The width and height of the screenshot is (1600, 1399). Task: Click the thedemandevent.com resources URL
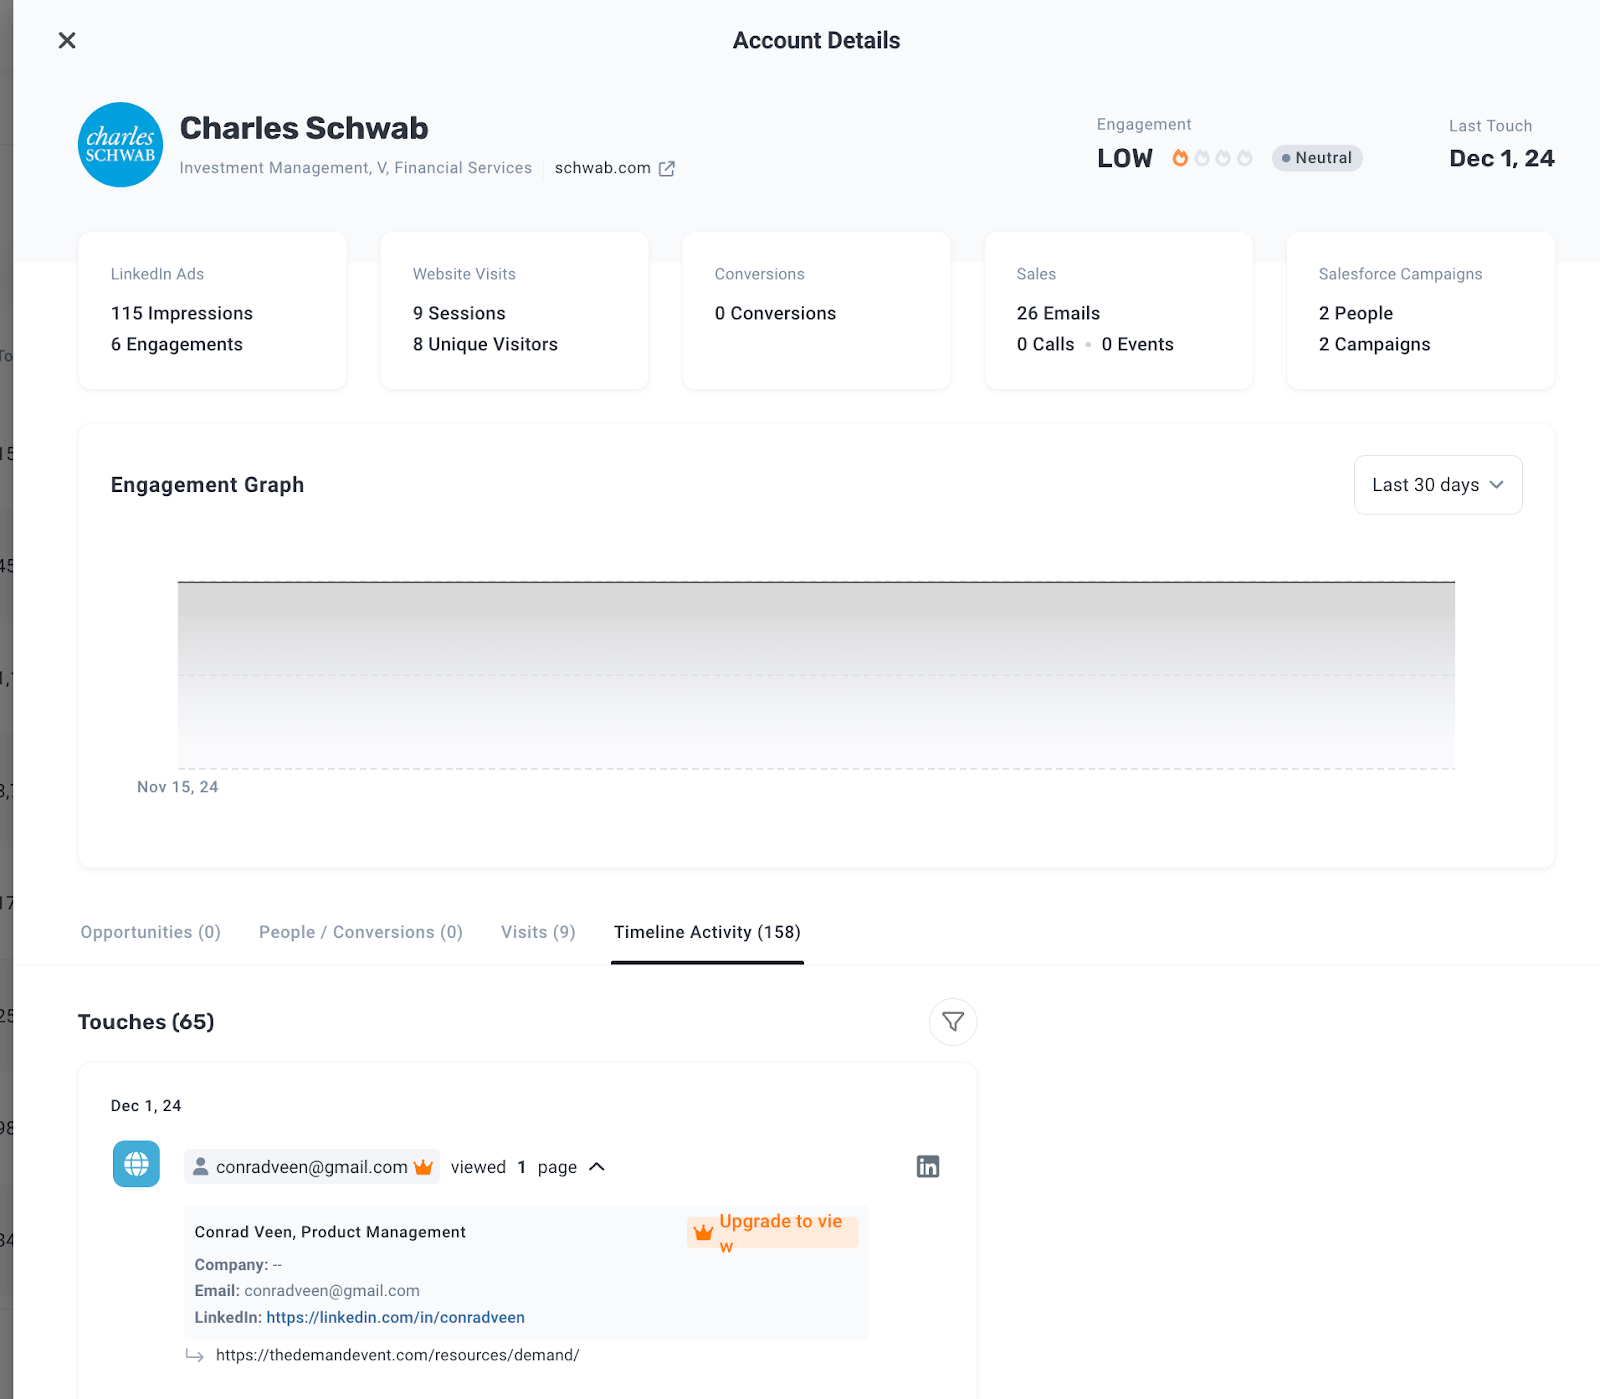[398, 1355]
